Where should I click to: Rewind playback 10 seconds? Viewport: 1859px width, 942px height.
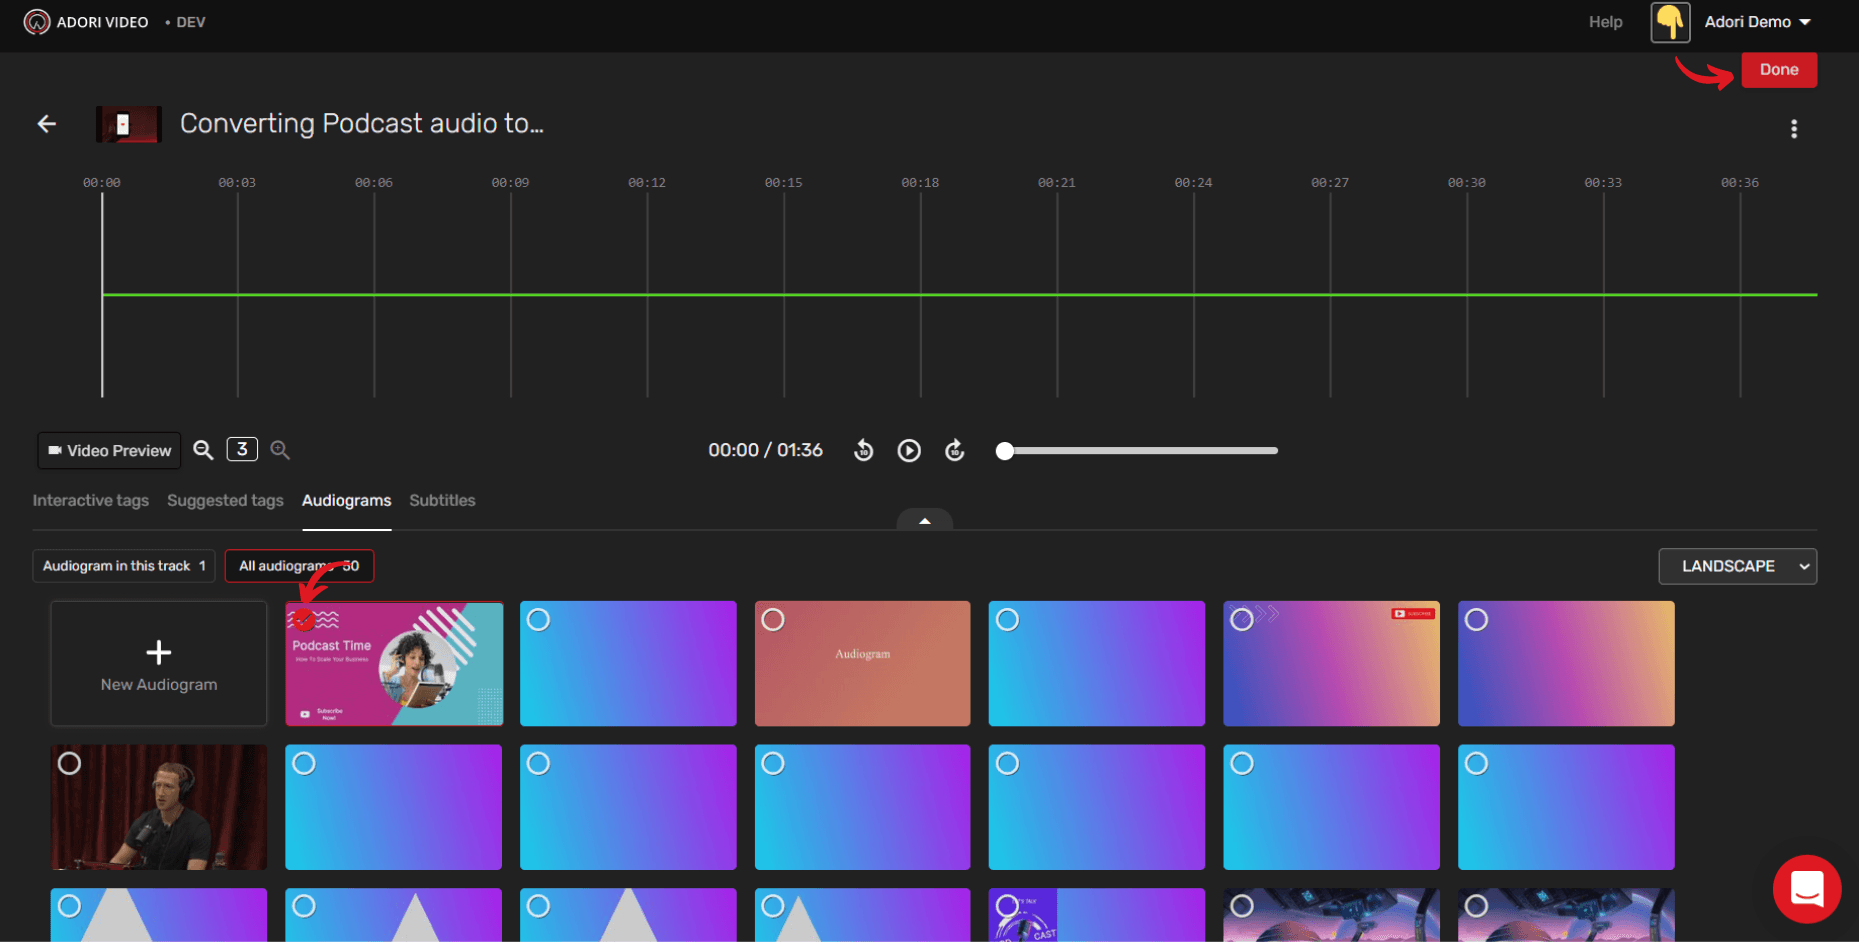pyautogui.click(x=863, y=450)
